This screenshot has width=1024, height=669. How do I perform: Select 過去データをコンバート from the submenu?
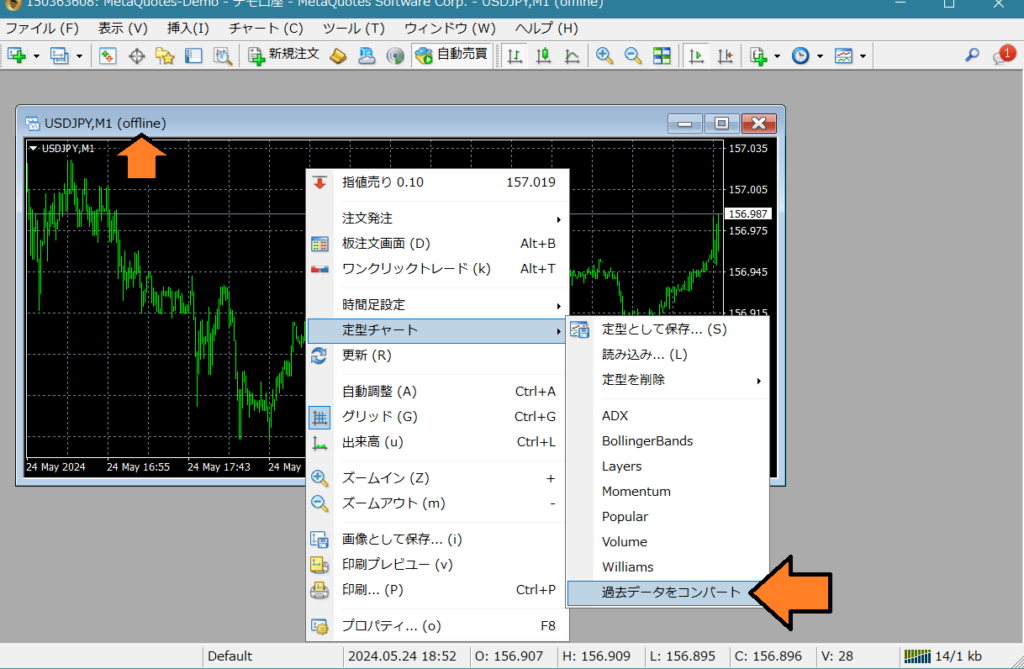tap(669, 592)
